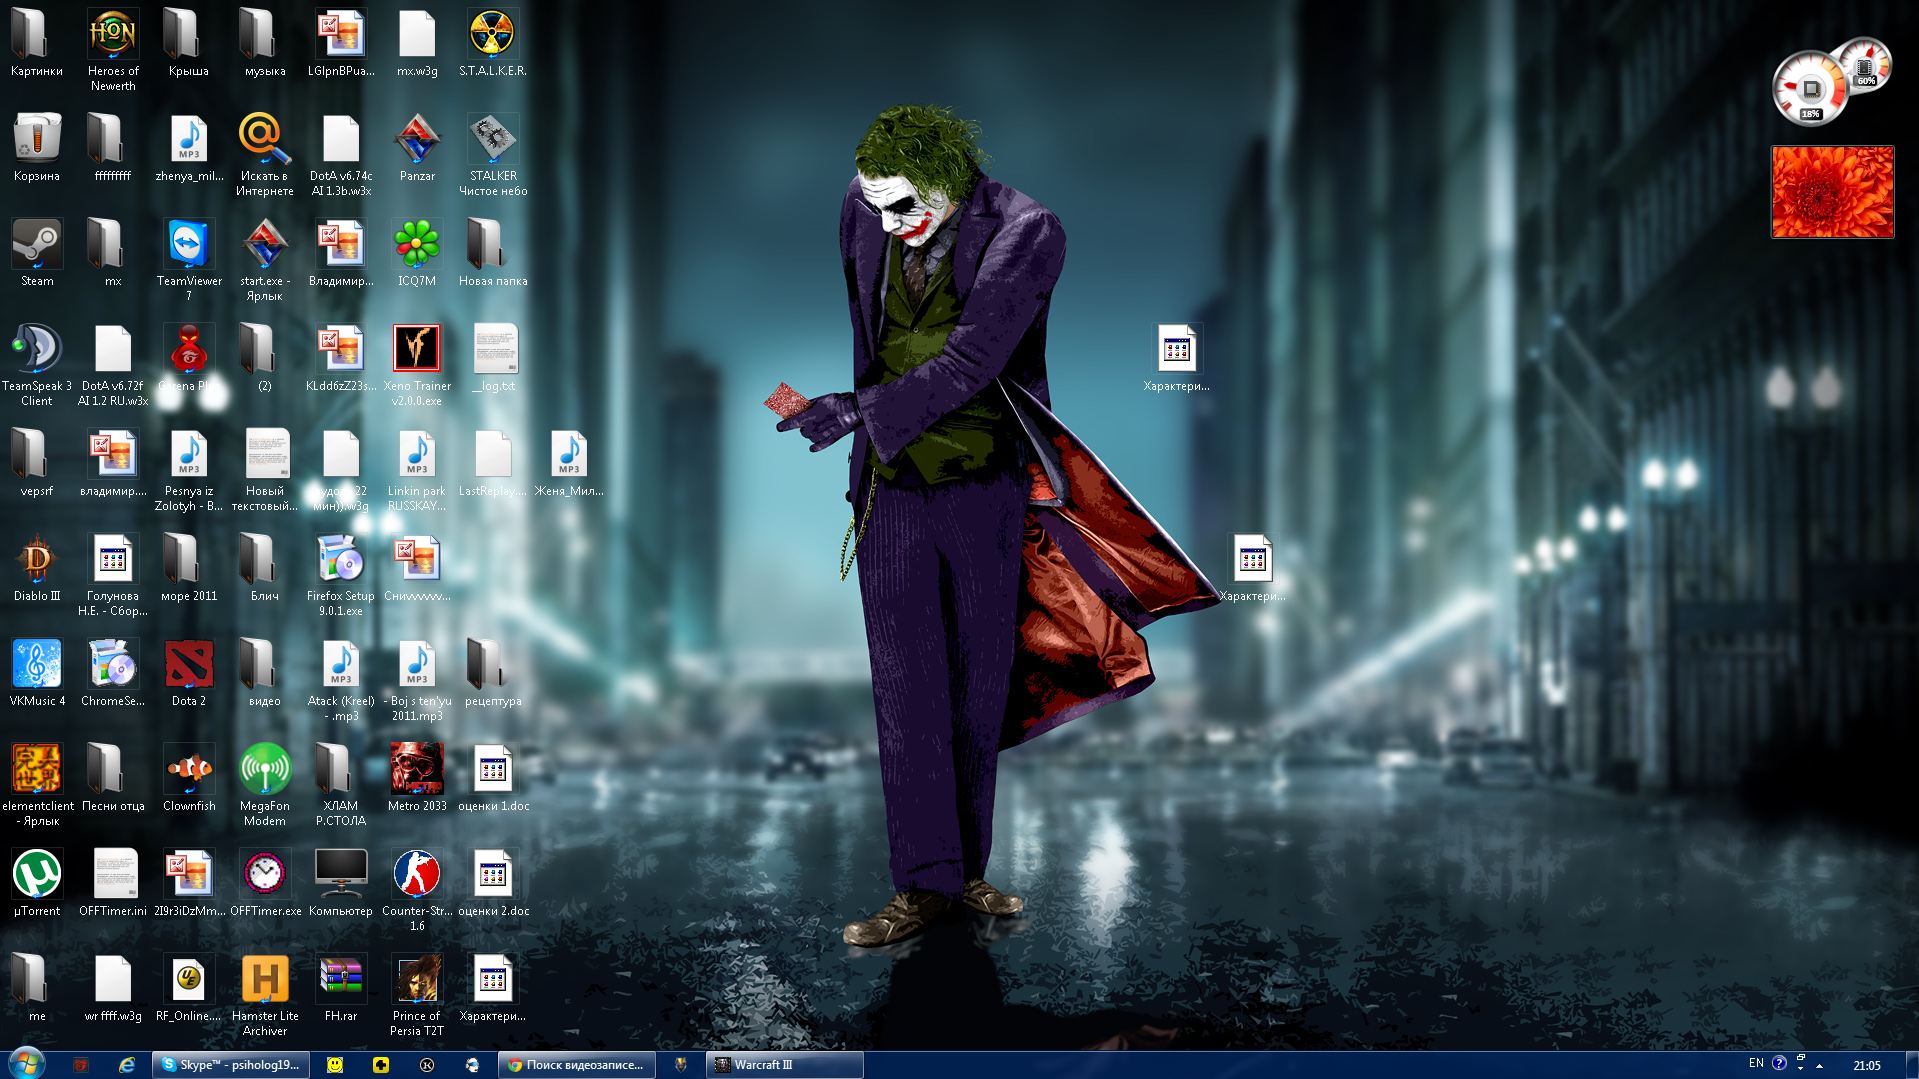Click the red flower slideshow gadget
This screenshot has height=1079, width=1919.
[1832, 192]
